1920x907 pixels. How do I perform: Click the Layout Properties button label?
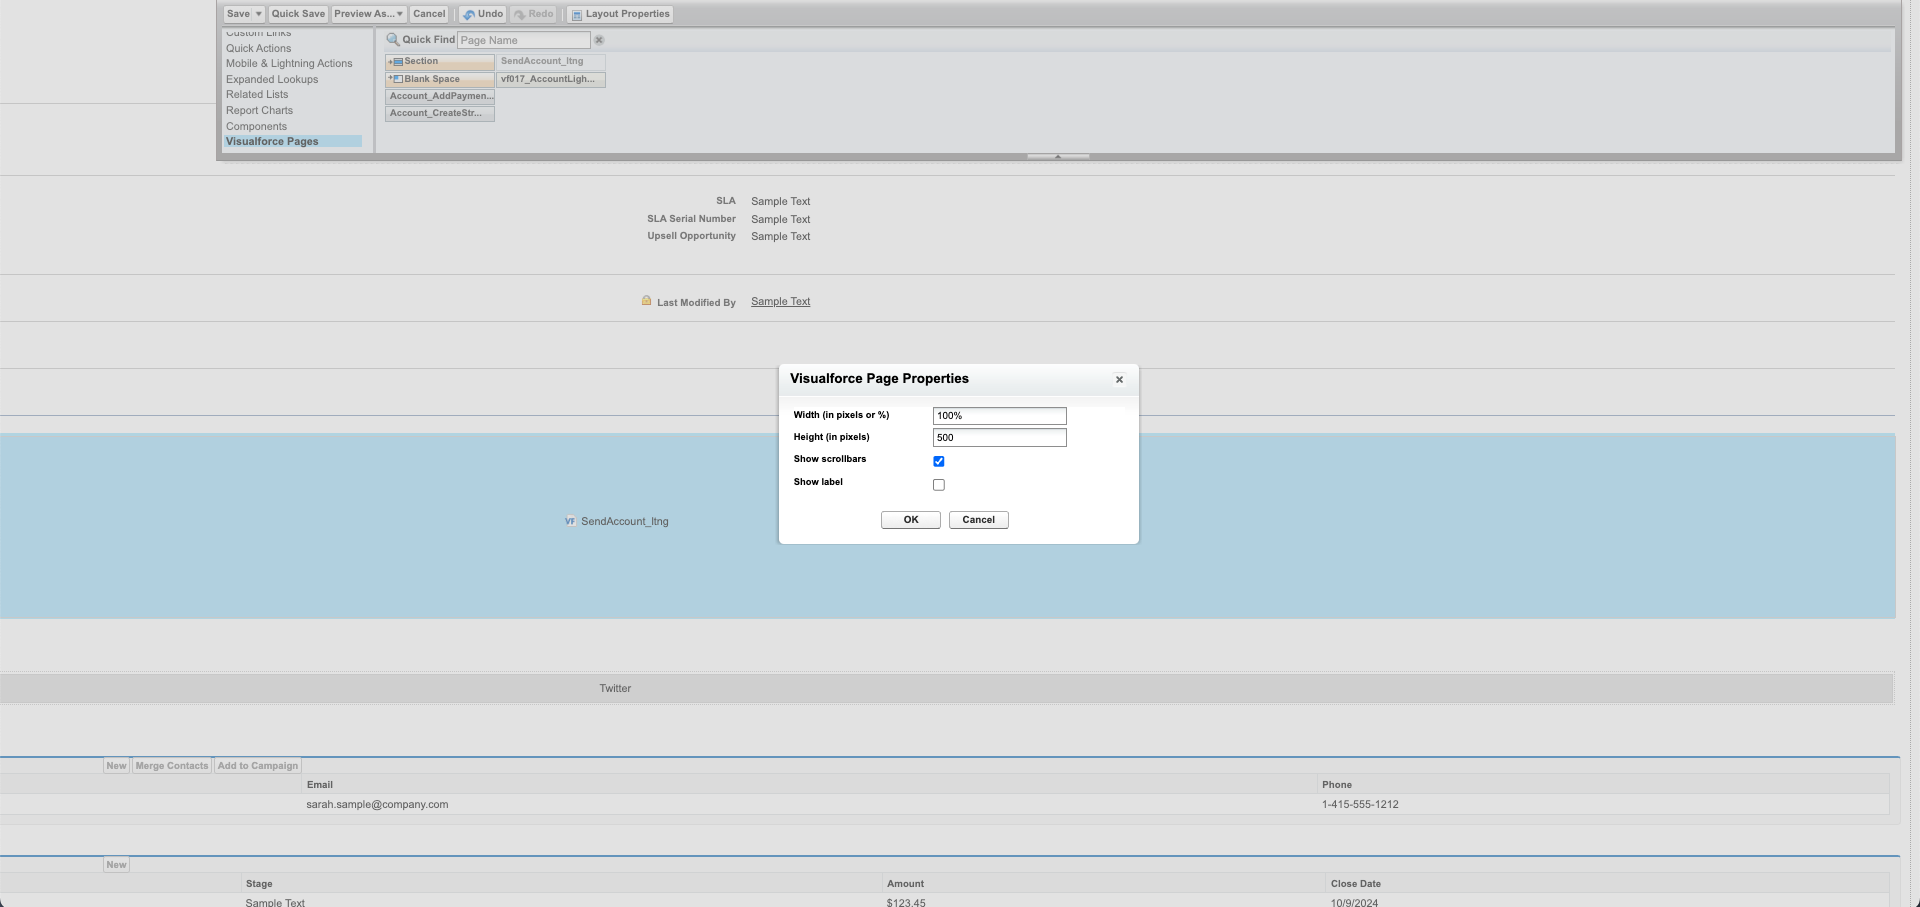(x=627, y=14)
